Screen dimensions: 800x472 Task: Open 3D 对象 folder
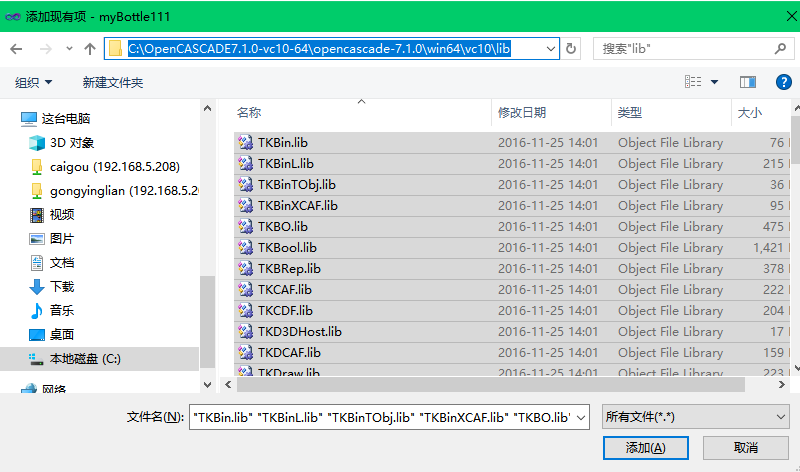coord(61,143)
